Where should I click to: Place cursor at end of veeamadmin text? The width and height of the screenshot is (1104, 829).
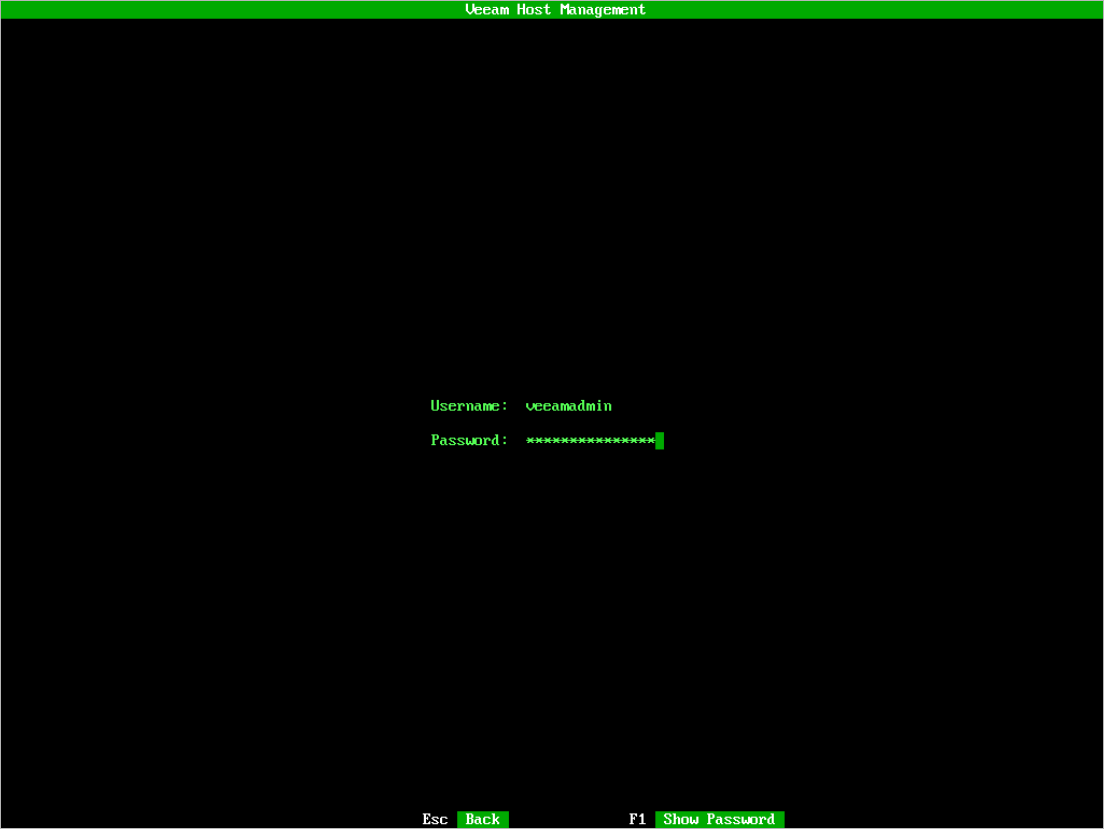(612, 406)
